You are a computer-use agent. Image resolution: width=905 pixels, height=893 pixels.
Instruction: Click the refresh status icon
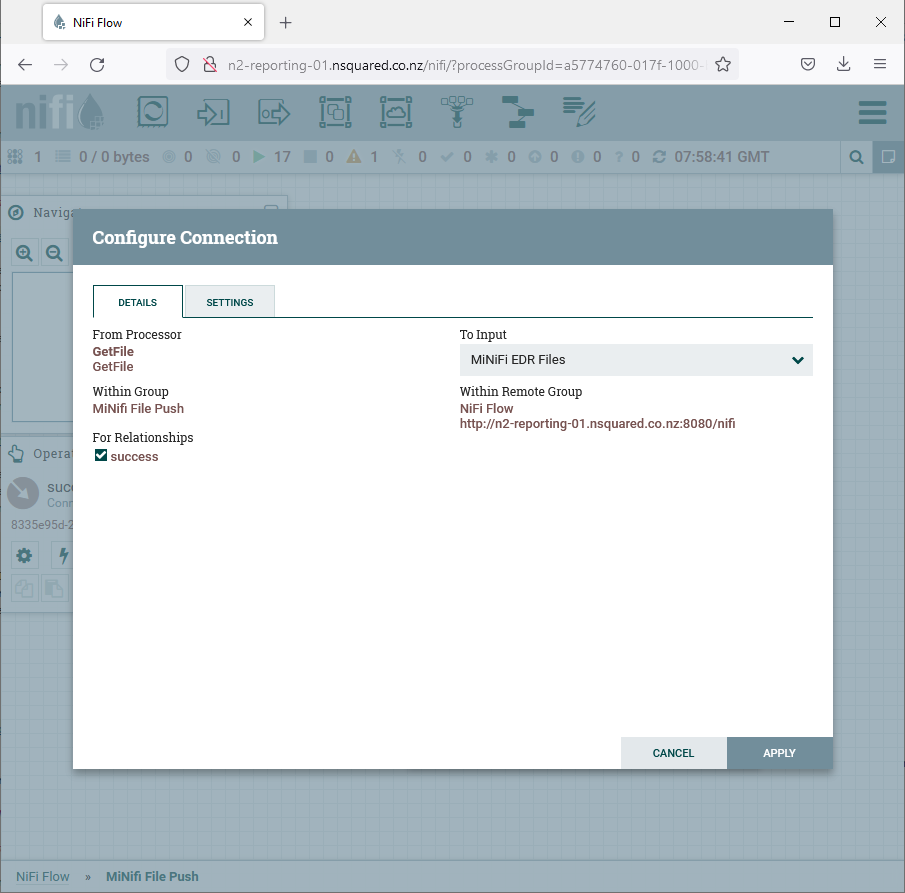coord(659,156)
